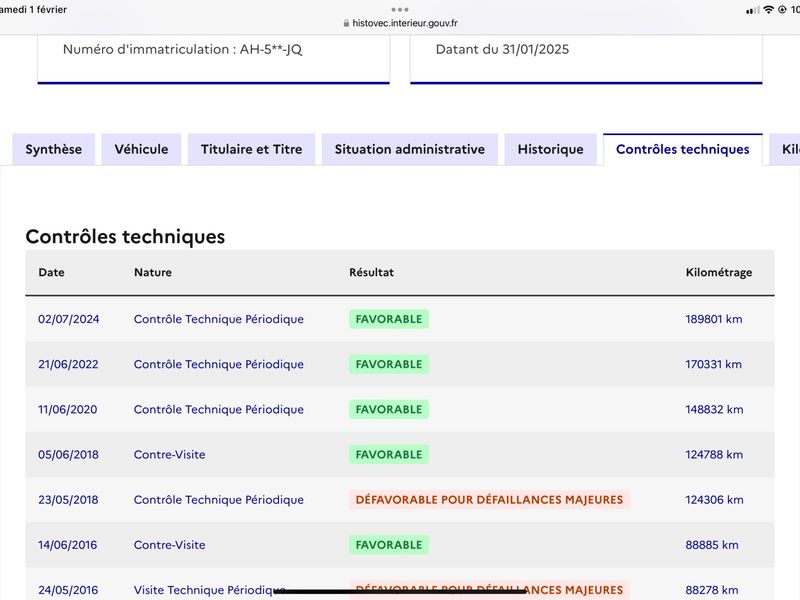Click the Kilométrage column header

click(719, 272)
